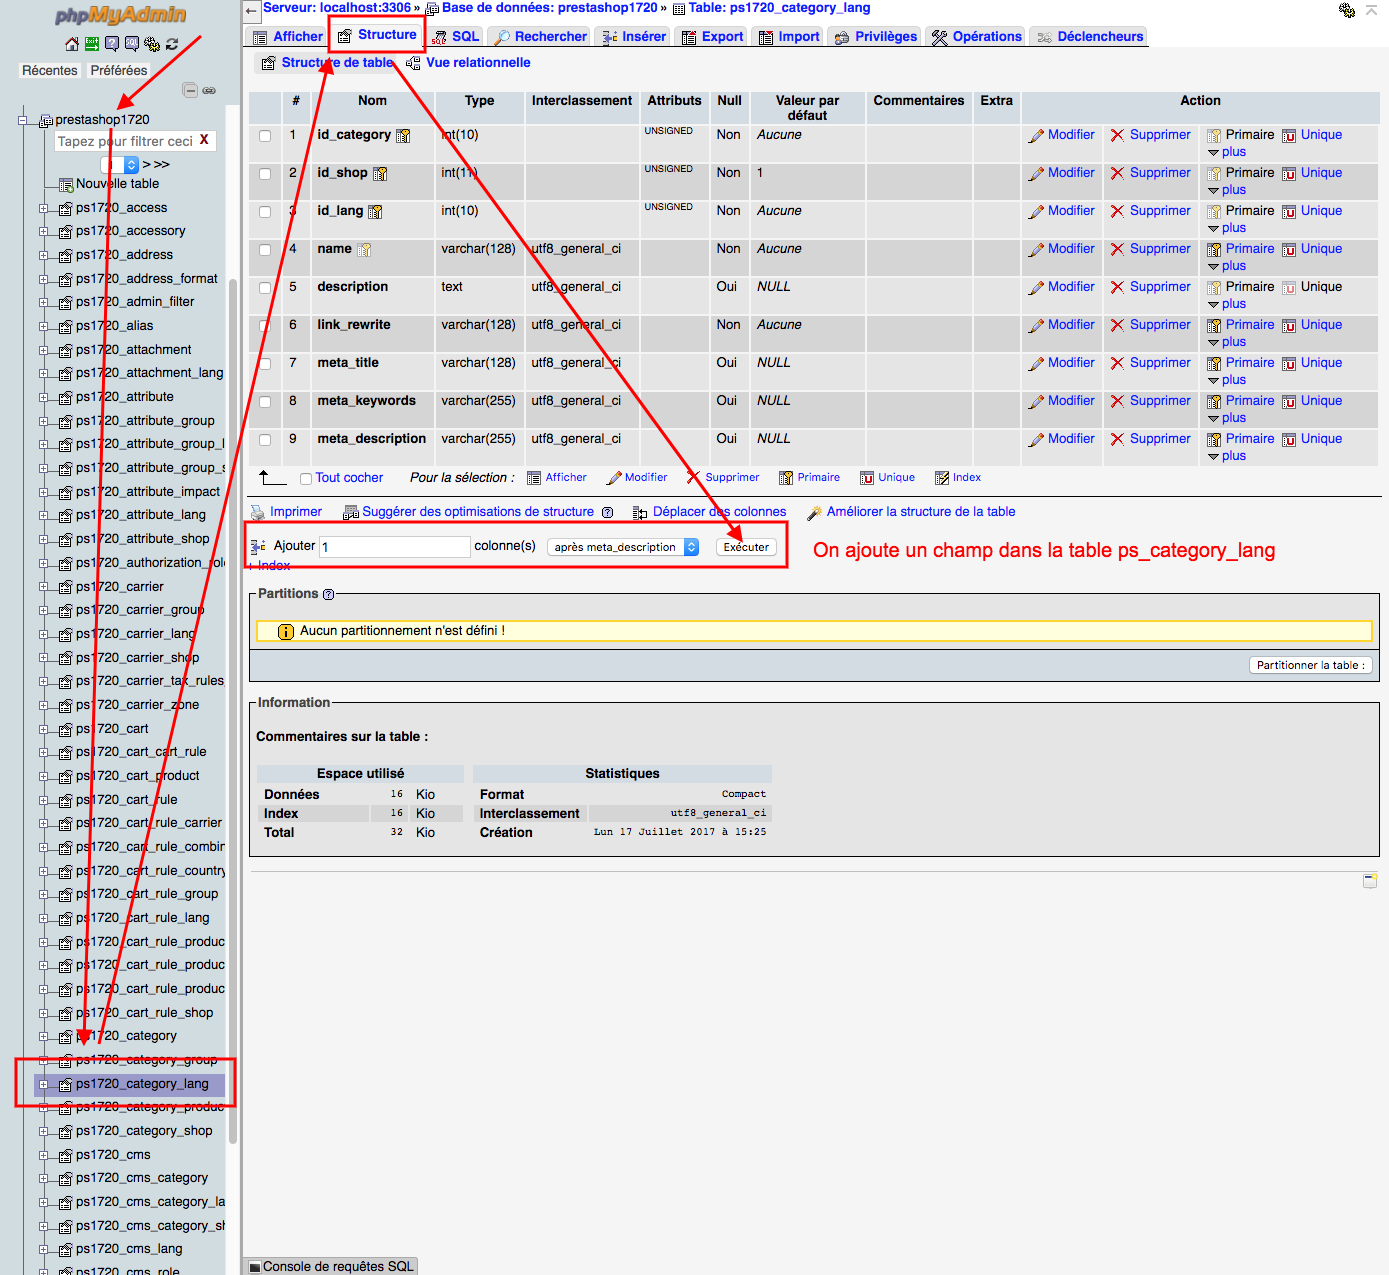
Task: Click the pencil Modifier icon for id_category
Action: point(1037,135)
